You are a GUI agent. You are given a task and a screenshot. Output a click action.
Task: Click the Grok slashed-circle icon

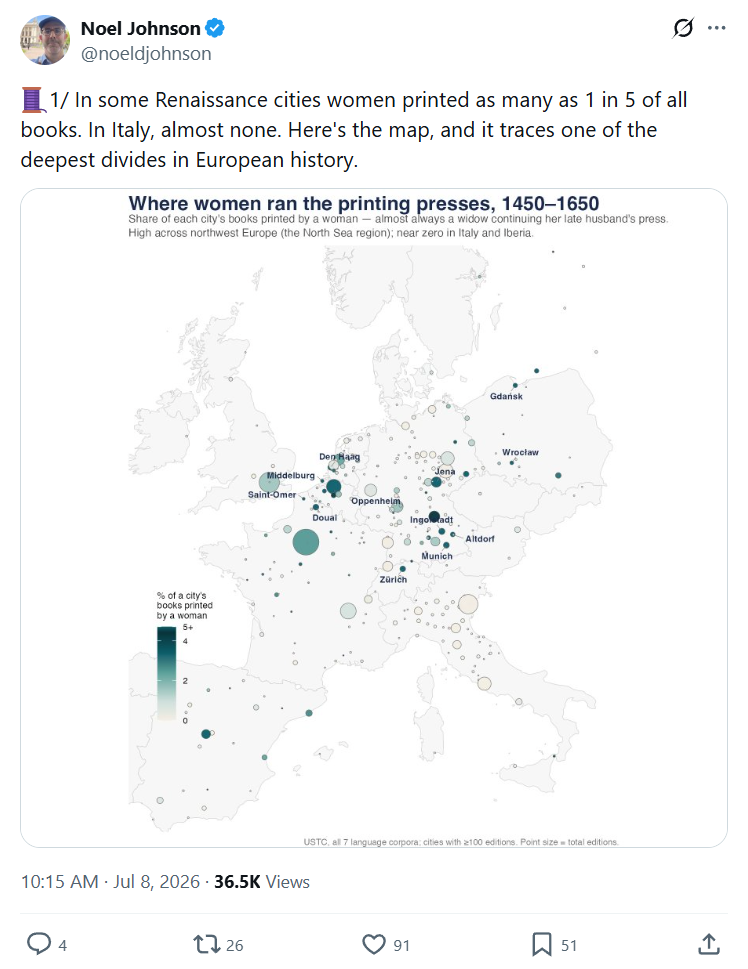[x=683, y=28]
